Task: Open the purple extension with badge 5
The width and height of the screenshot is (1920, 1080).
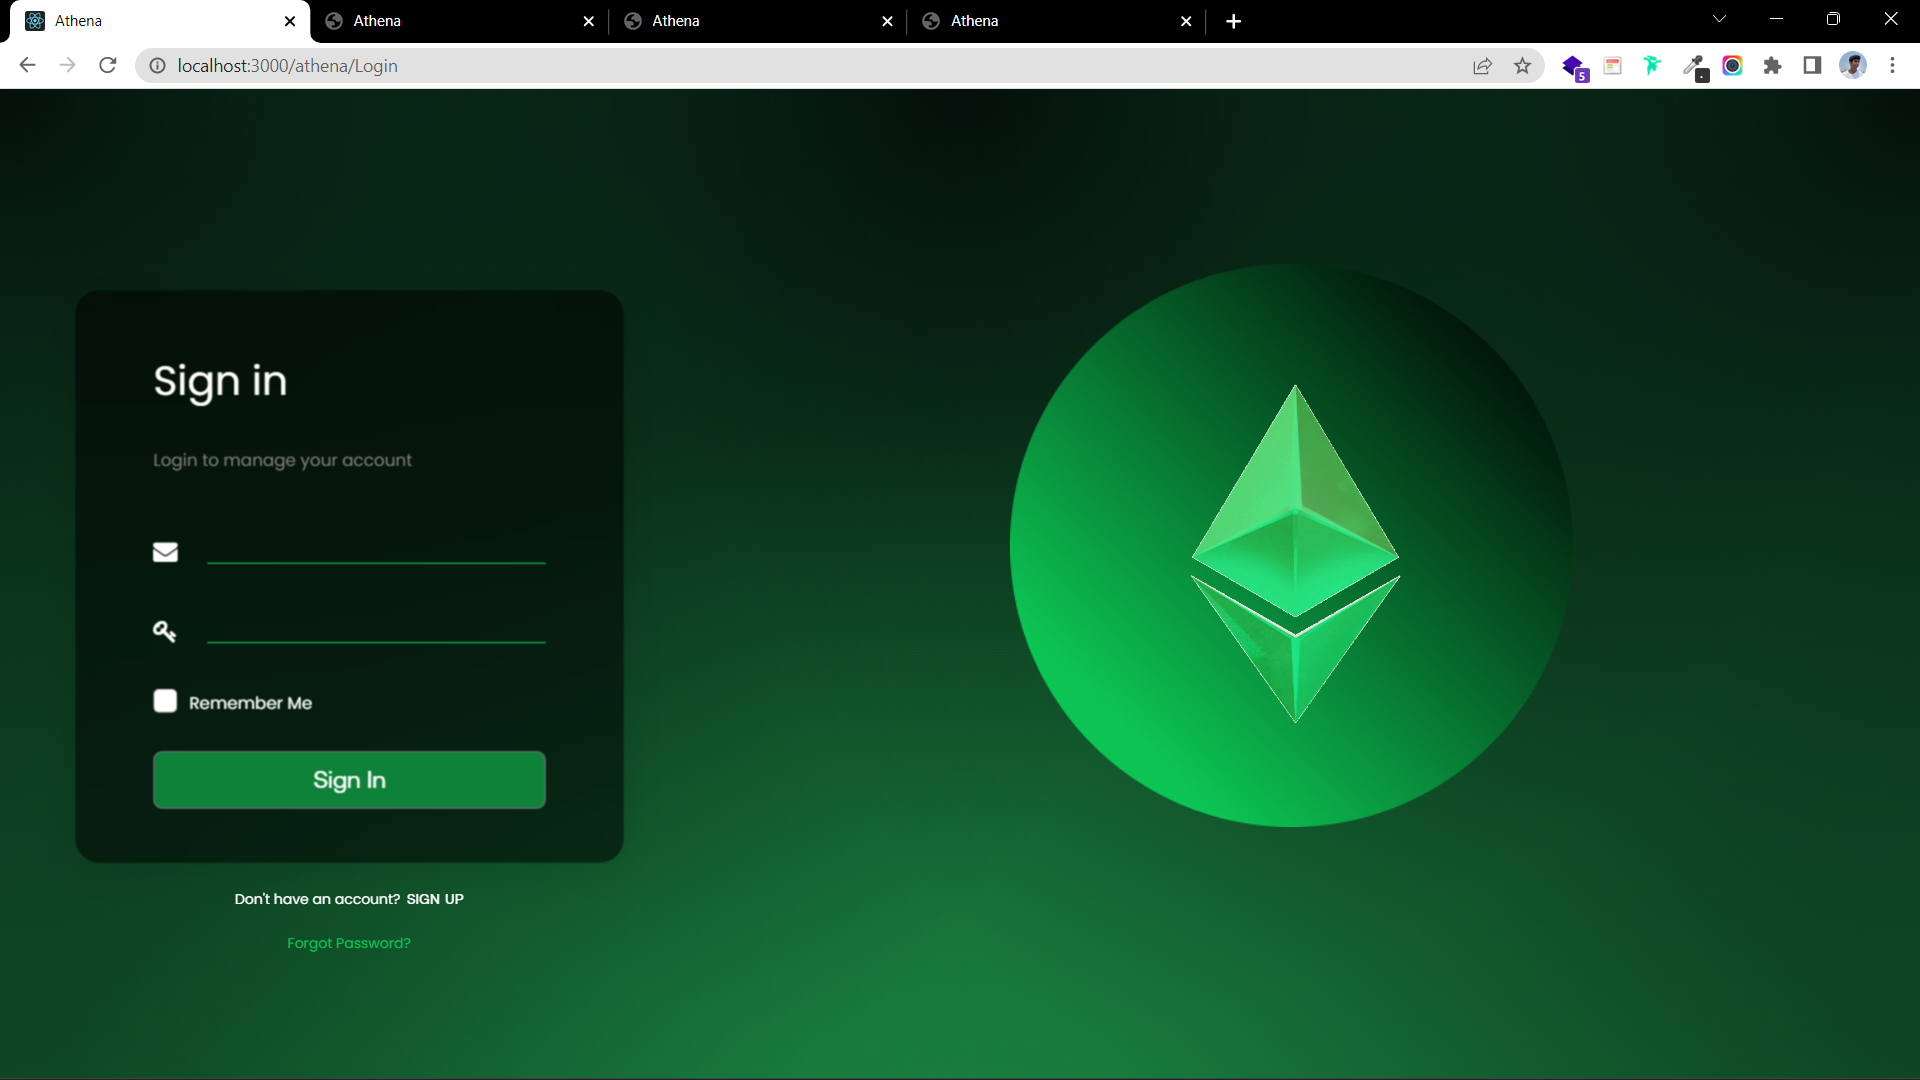Action: [x=1575, y=65]
